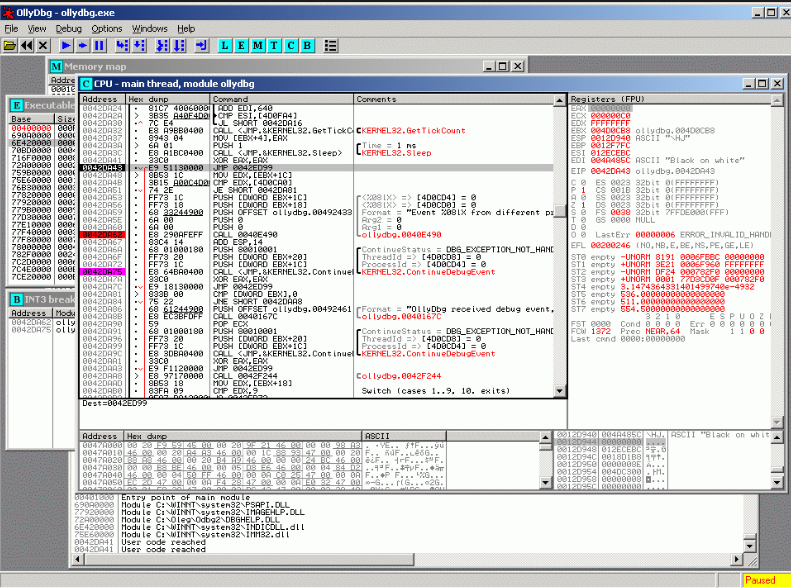Open the options list icon in the toolbar
This screenshot has height=588, width=791.
pyautogui.click(x=330, y=46)
